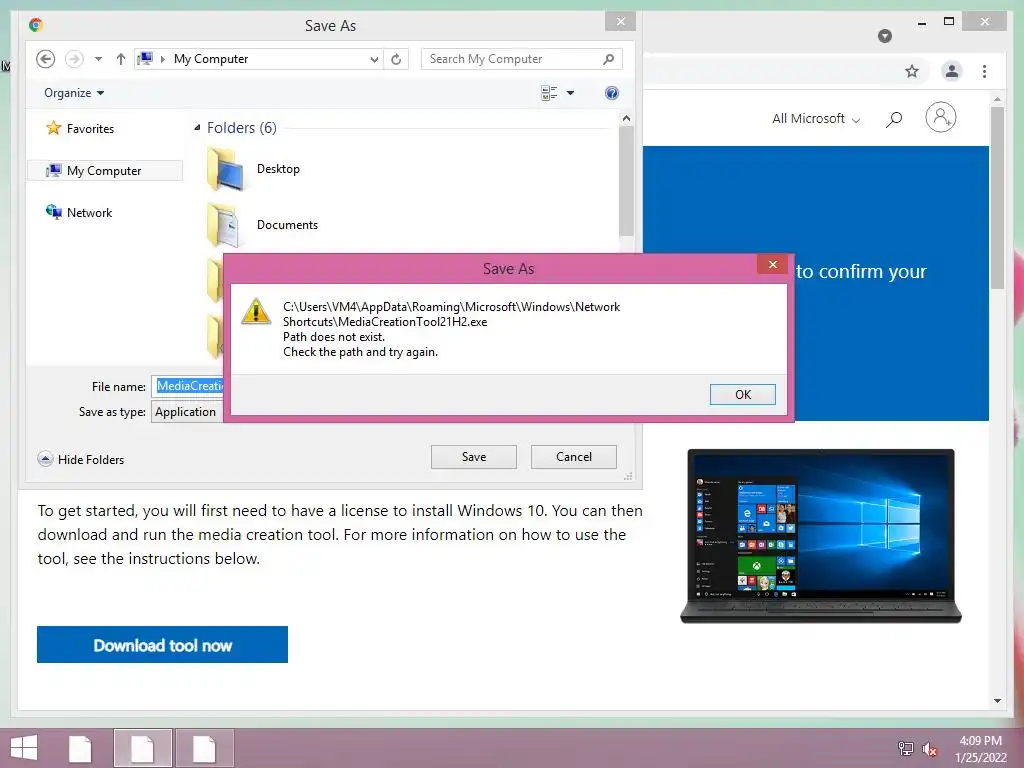Click Download tool now on the Microsoft page
This screenshot has width=1024, height=768.
coord(162,645)
